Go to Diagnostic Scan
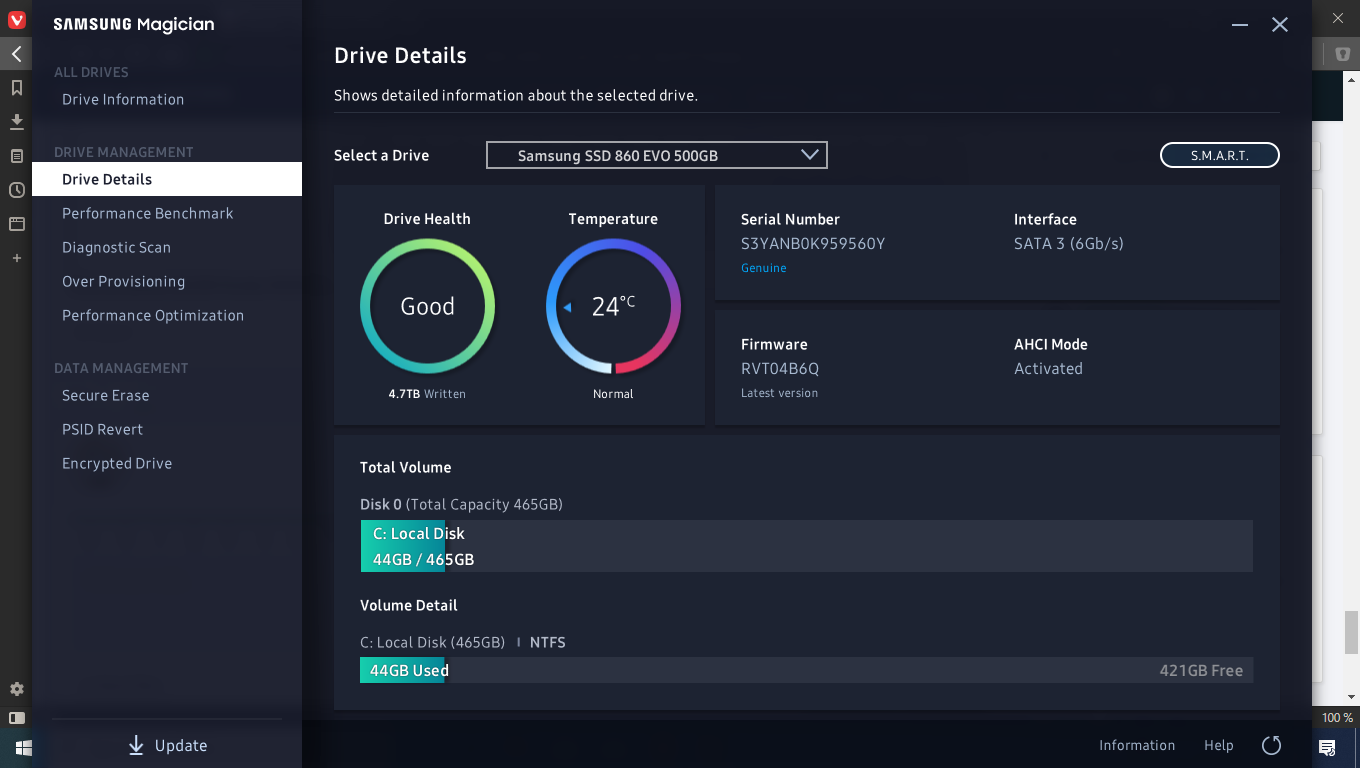This screenshot has width=1360, height=768. pos(116,247)
